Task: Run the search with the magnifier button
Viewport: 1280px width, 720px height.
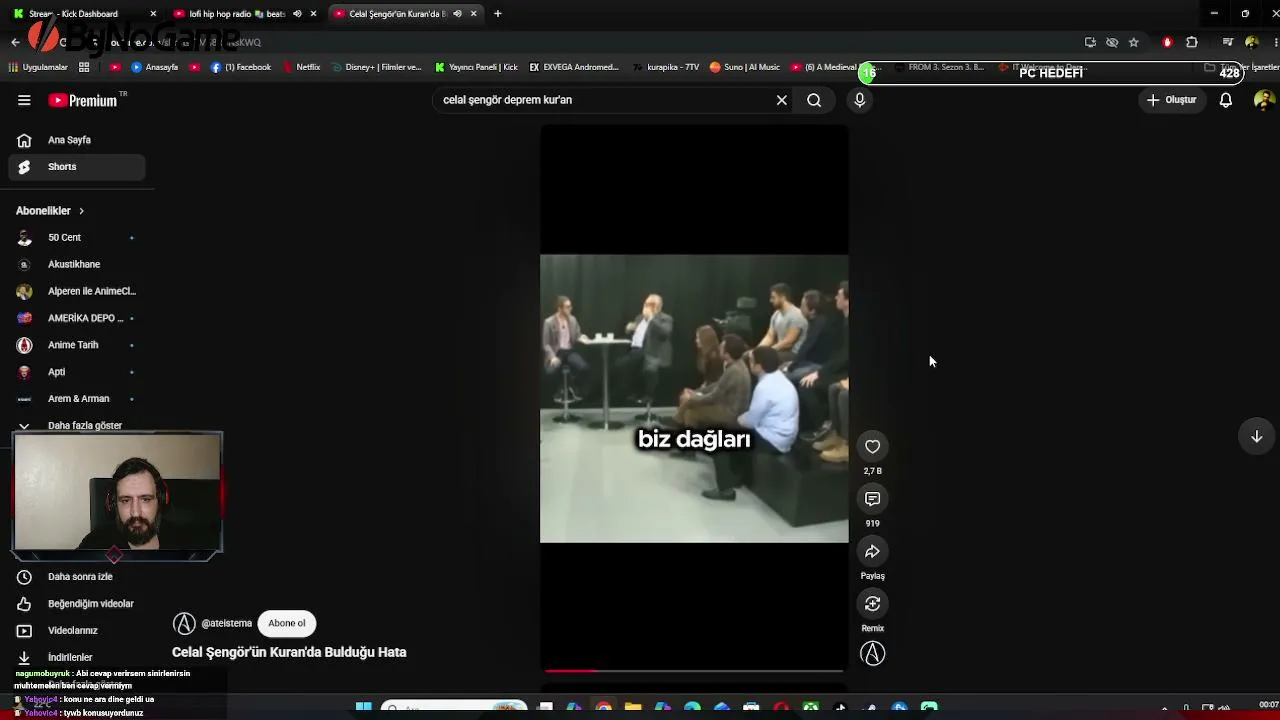Action: pyautogui.click(x=814, y=100)
